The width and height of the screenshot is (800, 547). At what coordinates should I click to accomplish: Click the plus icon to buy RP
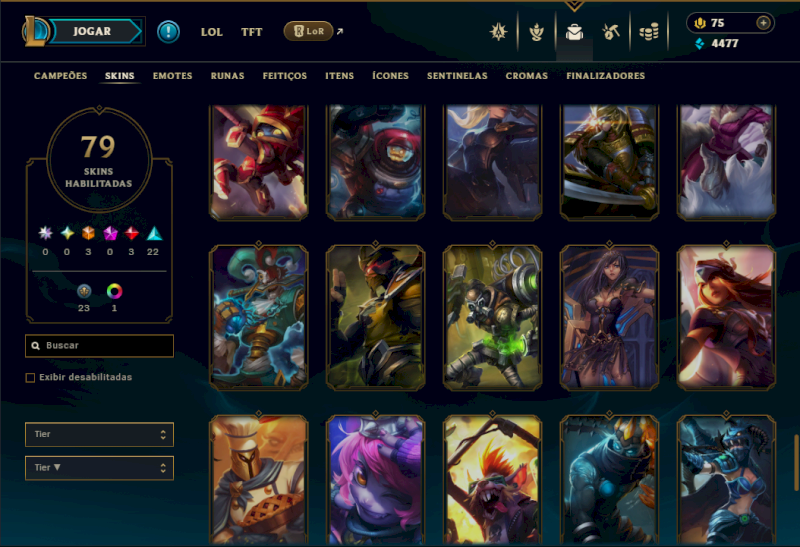pos(763,23)
